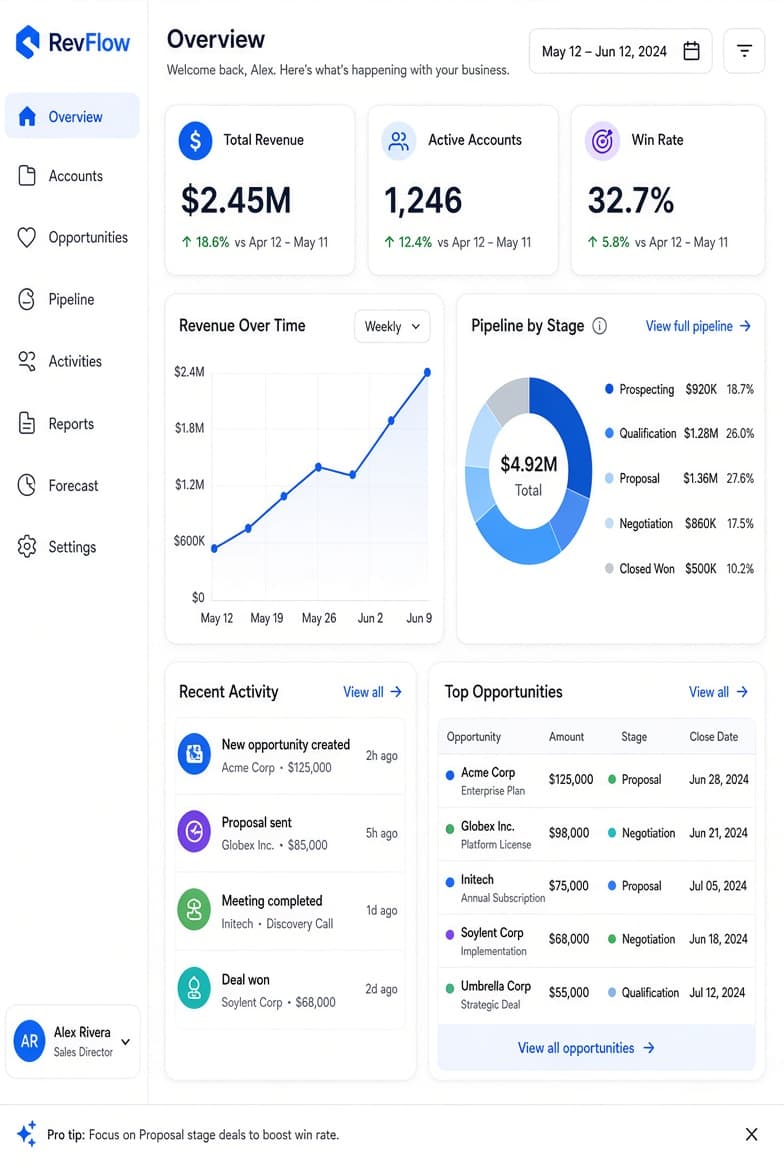The image size is (784, 1168).
Task: Click the $98,000 amount cell
Action: (569, 833)
